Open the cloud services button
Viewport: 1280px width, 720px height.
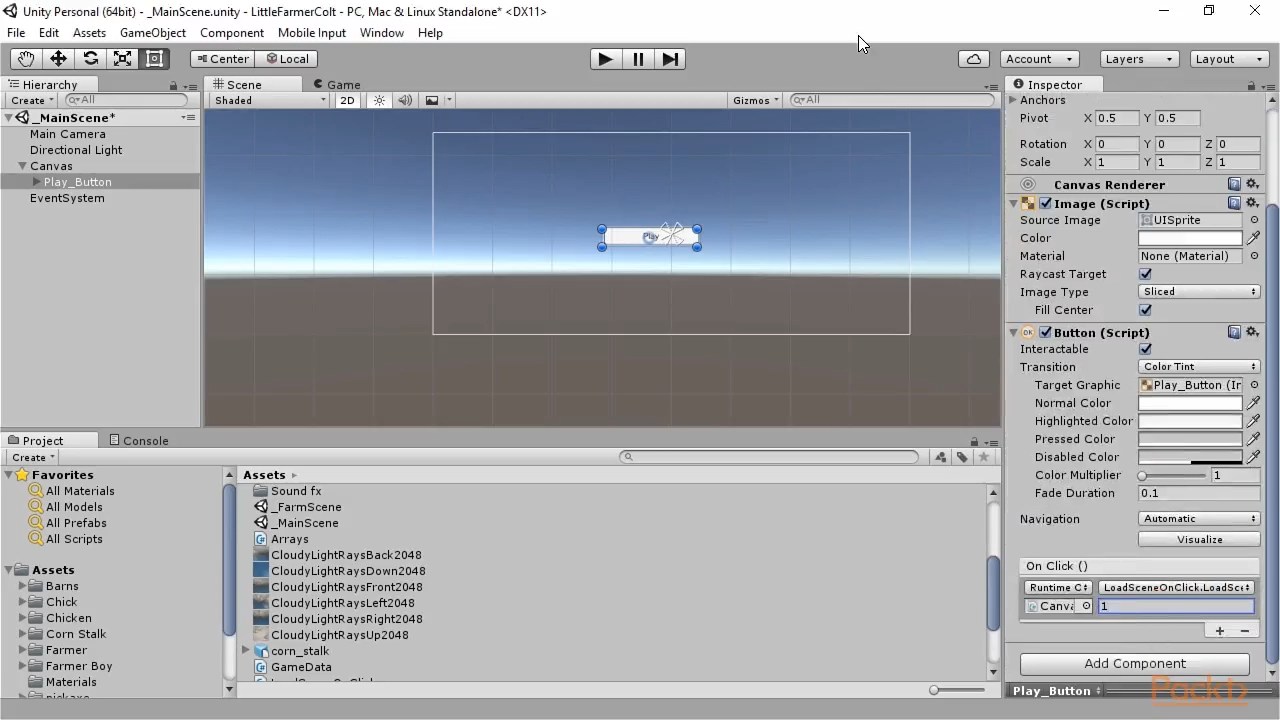point(974,59)
